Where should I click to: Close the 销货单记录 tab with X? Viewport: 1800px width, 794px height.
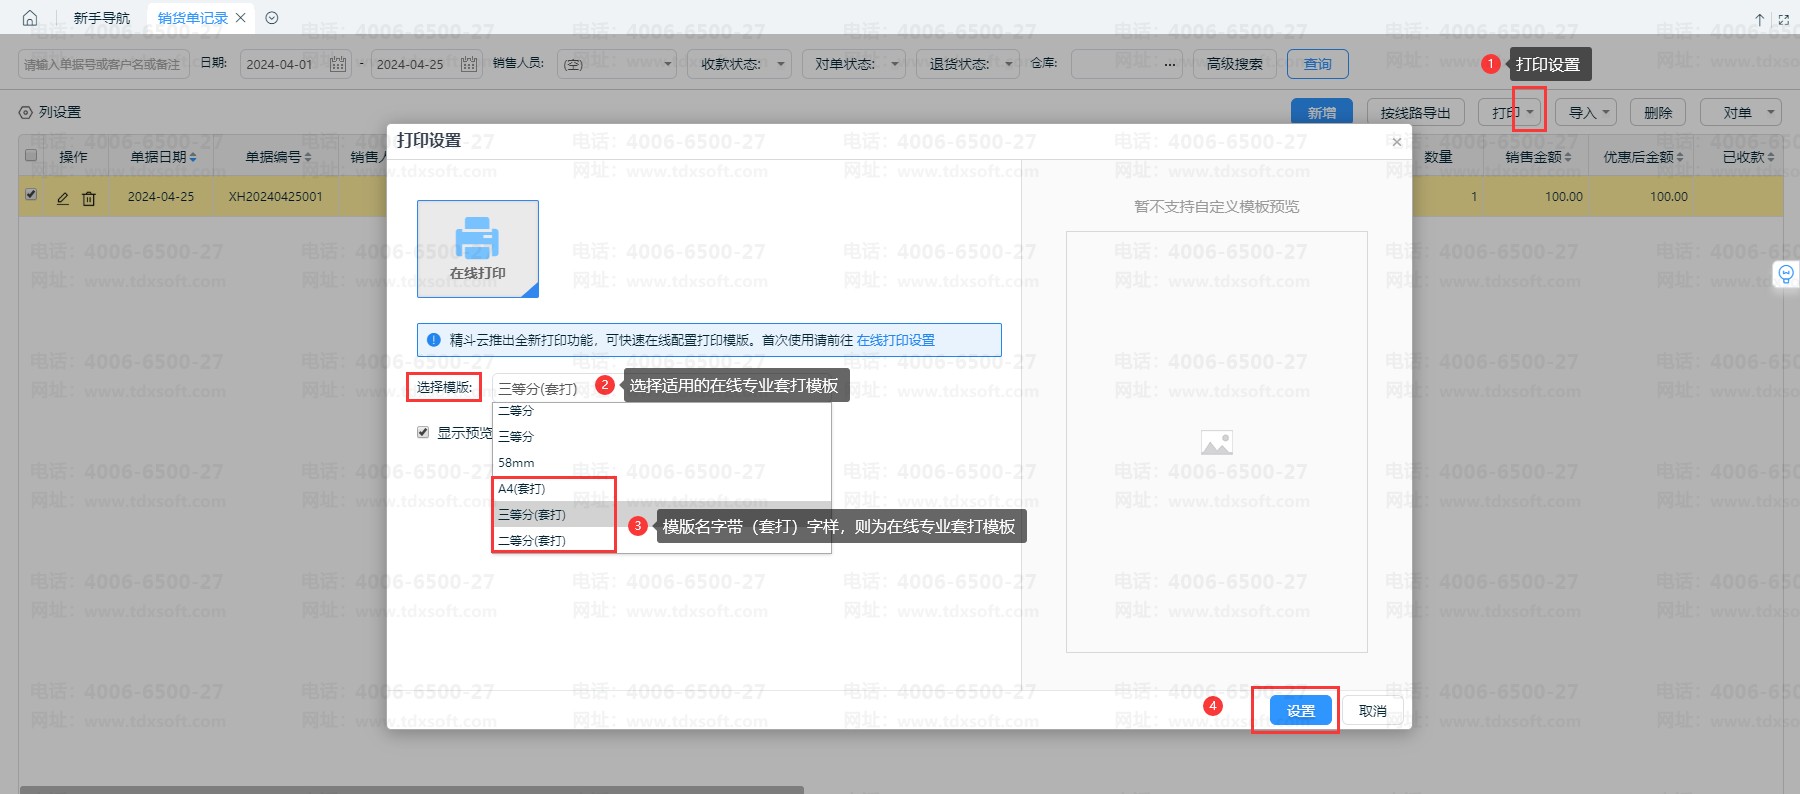241,18
